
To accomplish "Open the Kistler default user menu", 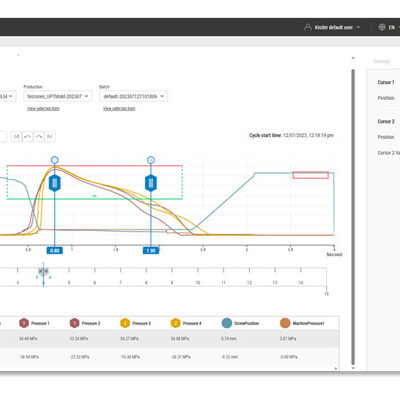I will pos(337,27).
